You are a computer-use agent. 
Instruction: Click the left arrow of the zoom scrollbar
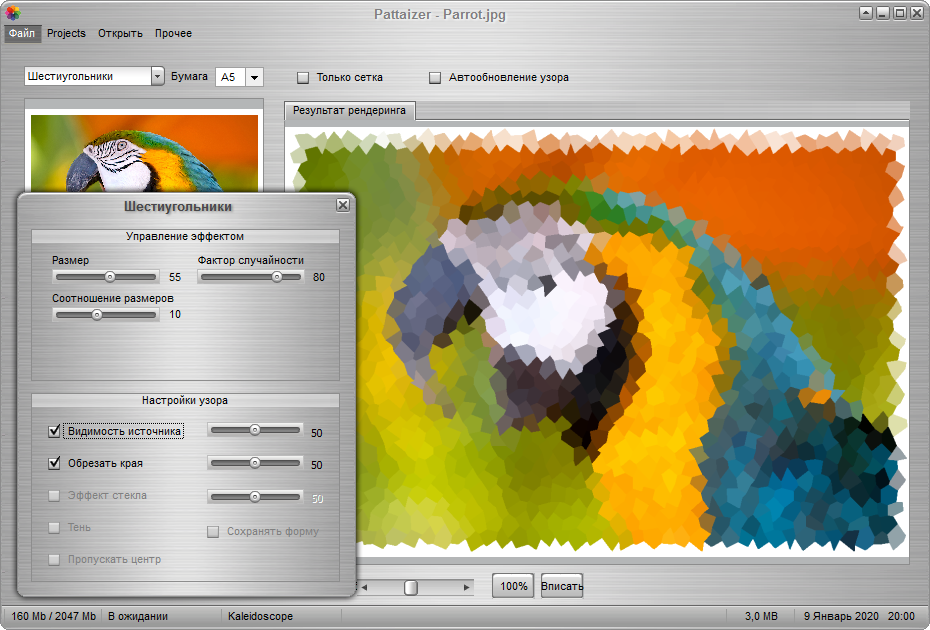(x=364, y=587)
